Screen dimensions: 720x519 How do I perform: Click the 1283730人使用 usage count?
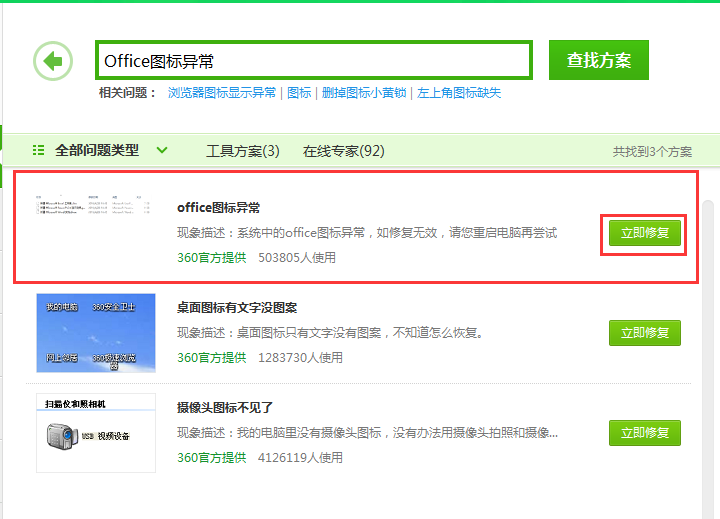pos(300,358)
